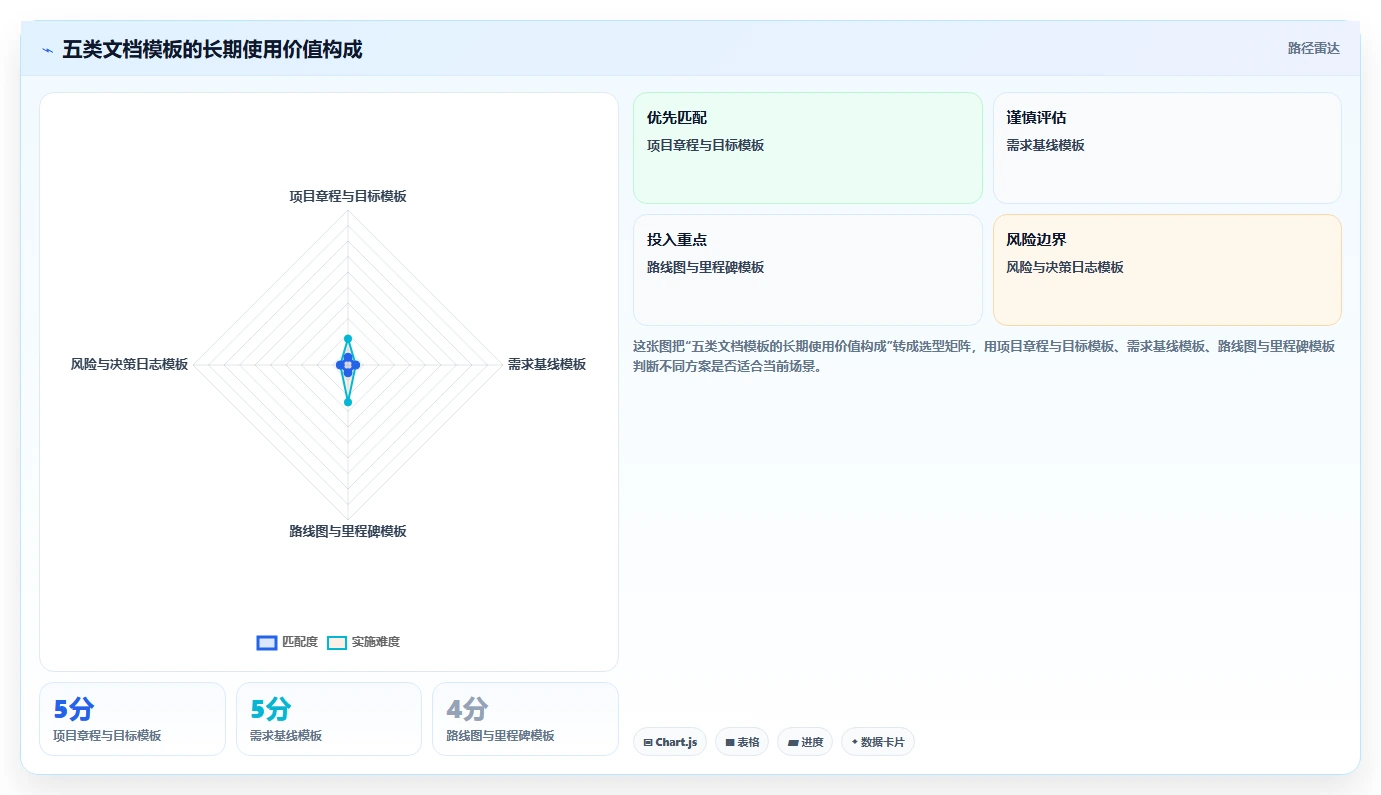Click the 数据卡片 tag chip
The height and width of the screenshot is (795, 1381).
[878, 742]
